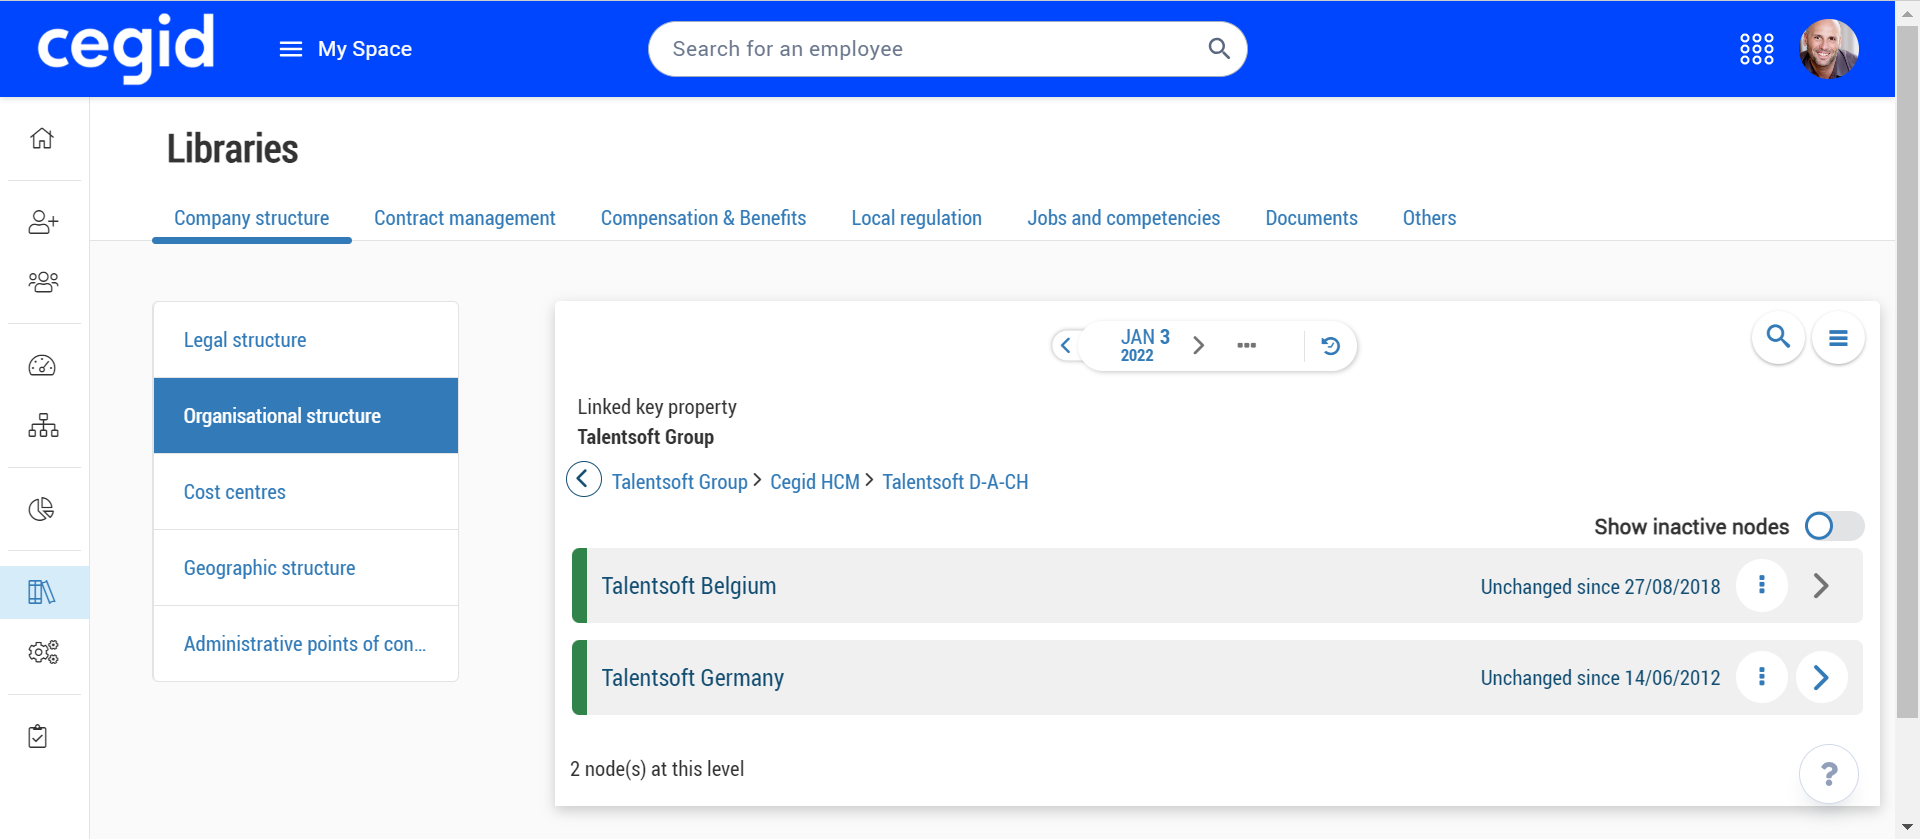Screen dimensions: 1920x839
Task: Open the user profile avatar
Action: 1829,48
